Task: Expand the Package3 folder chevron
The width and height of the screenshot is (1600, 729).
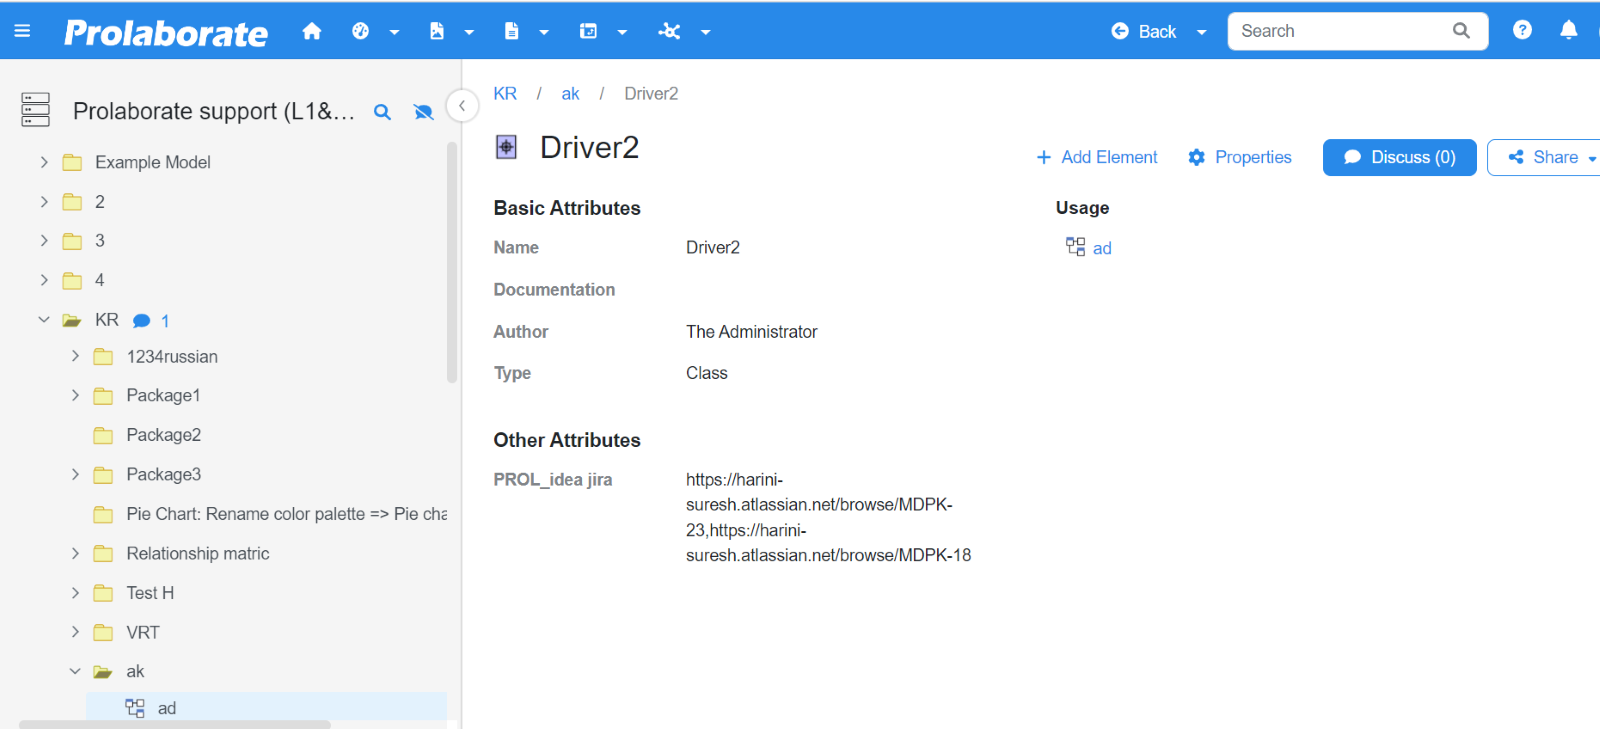Action: point(75,474)
